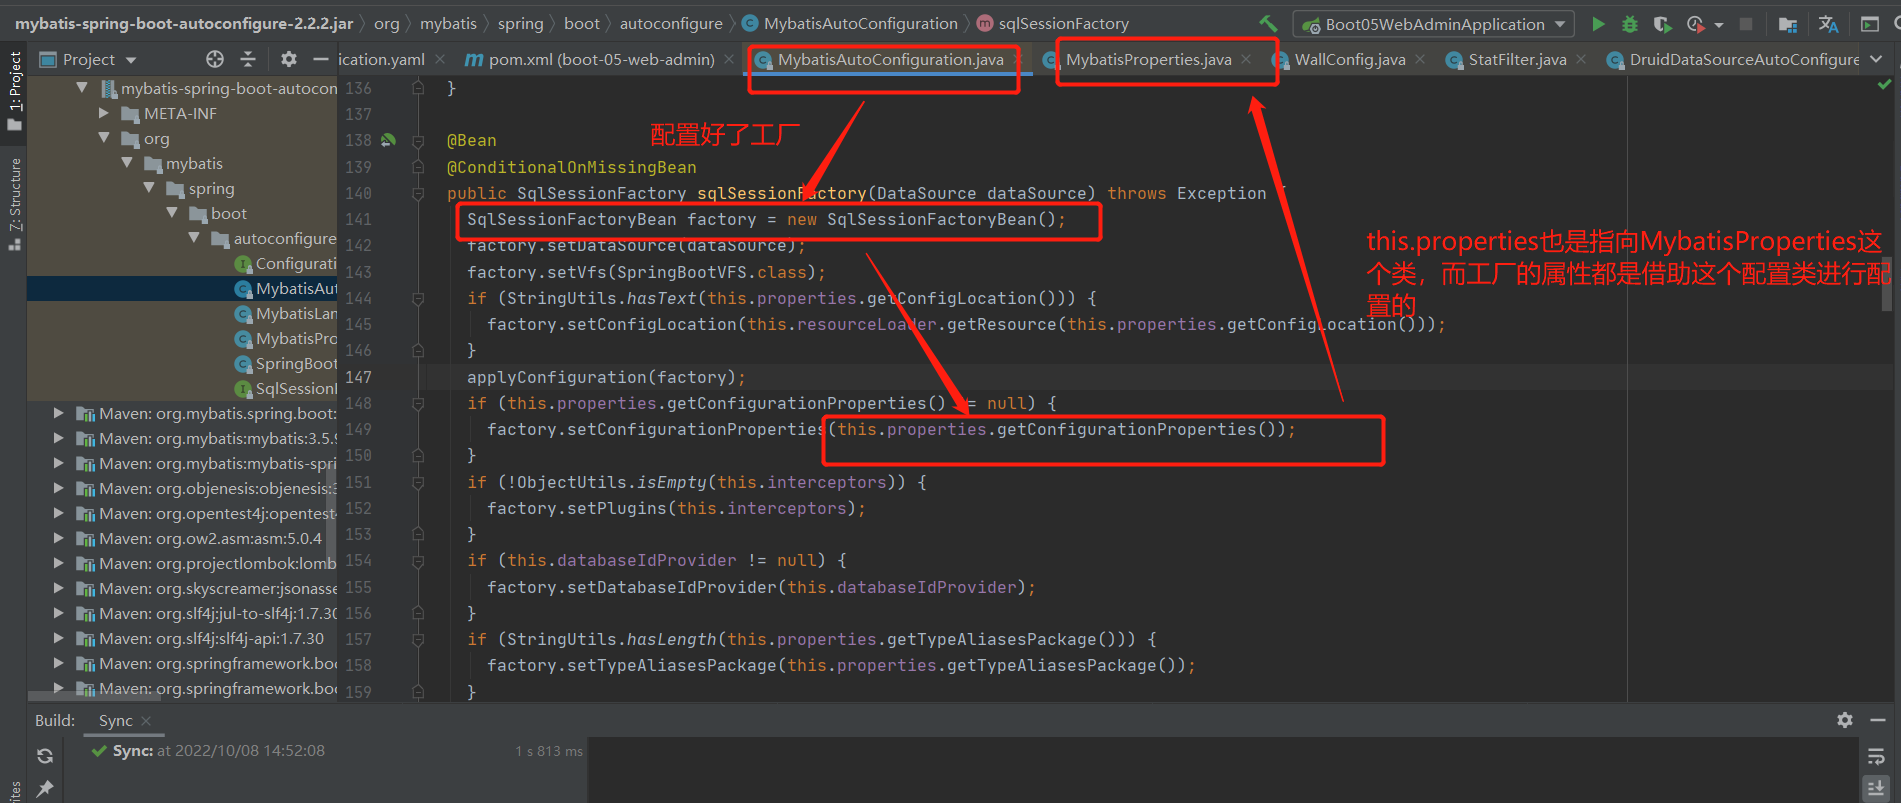Close the MybatisProperties.java tab
Viewport: 1901px width, 803px height.
point(1246,60)
